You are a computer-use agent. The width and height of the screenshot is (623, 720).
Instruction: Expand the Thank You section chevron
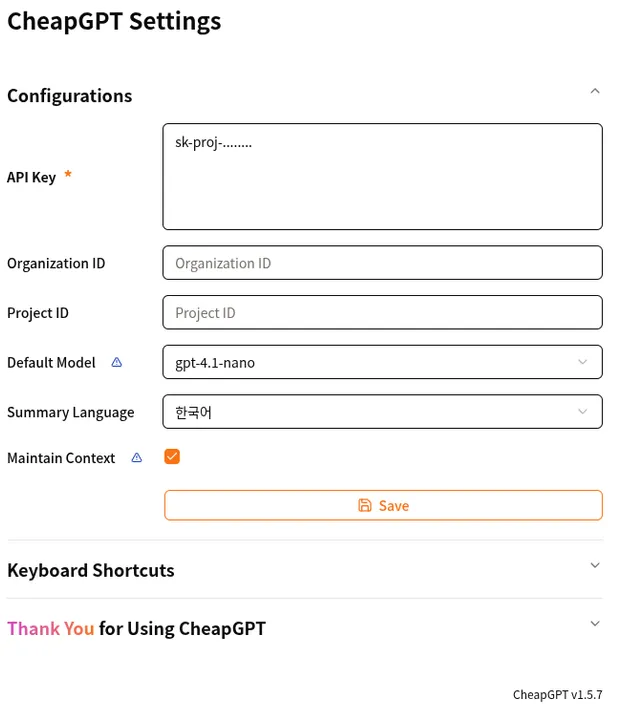coord(595,624)
